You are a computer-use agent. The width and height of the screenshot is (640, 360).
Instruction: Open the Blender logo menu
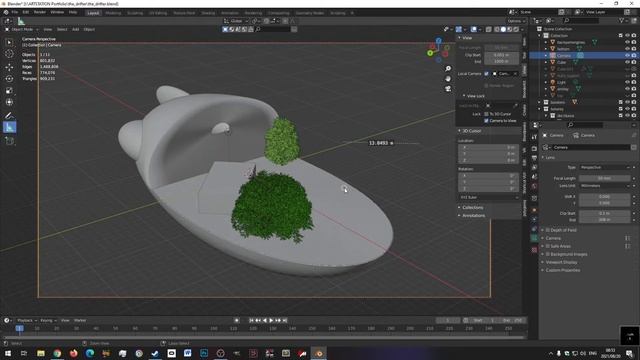click(6, 12)
